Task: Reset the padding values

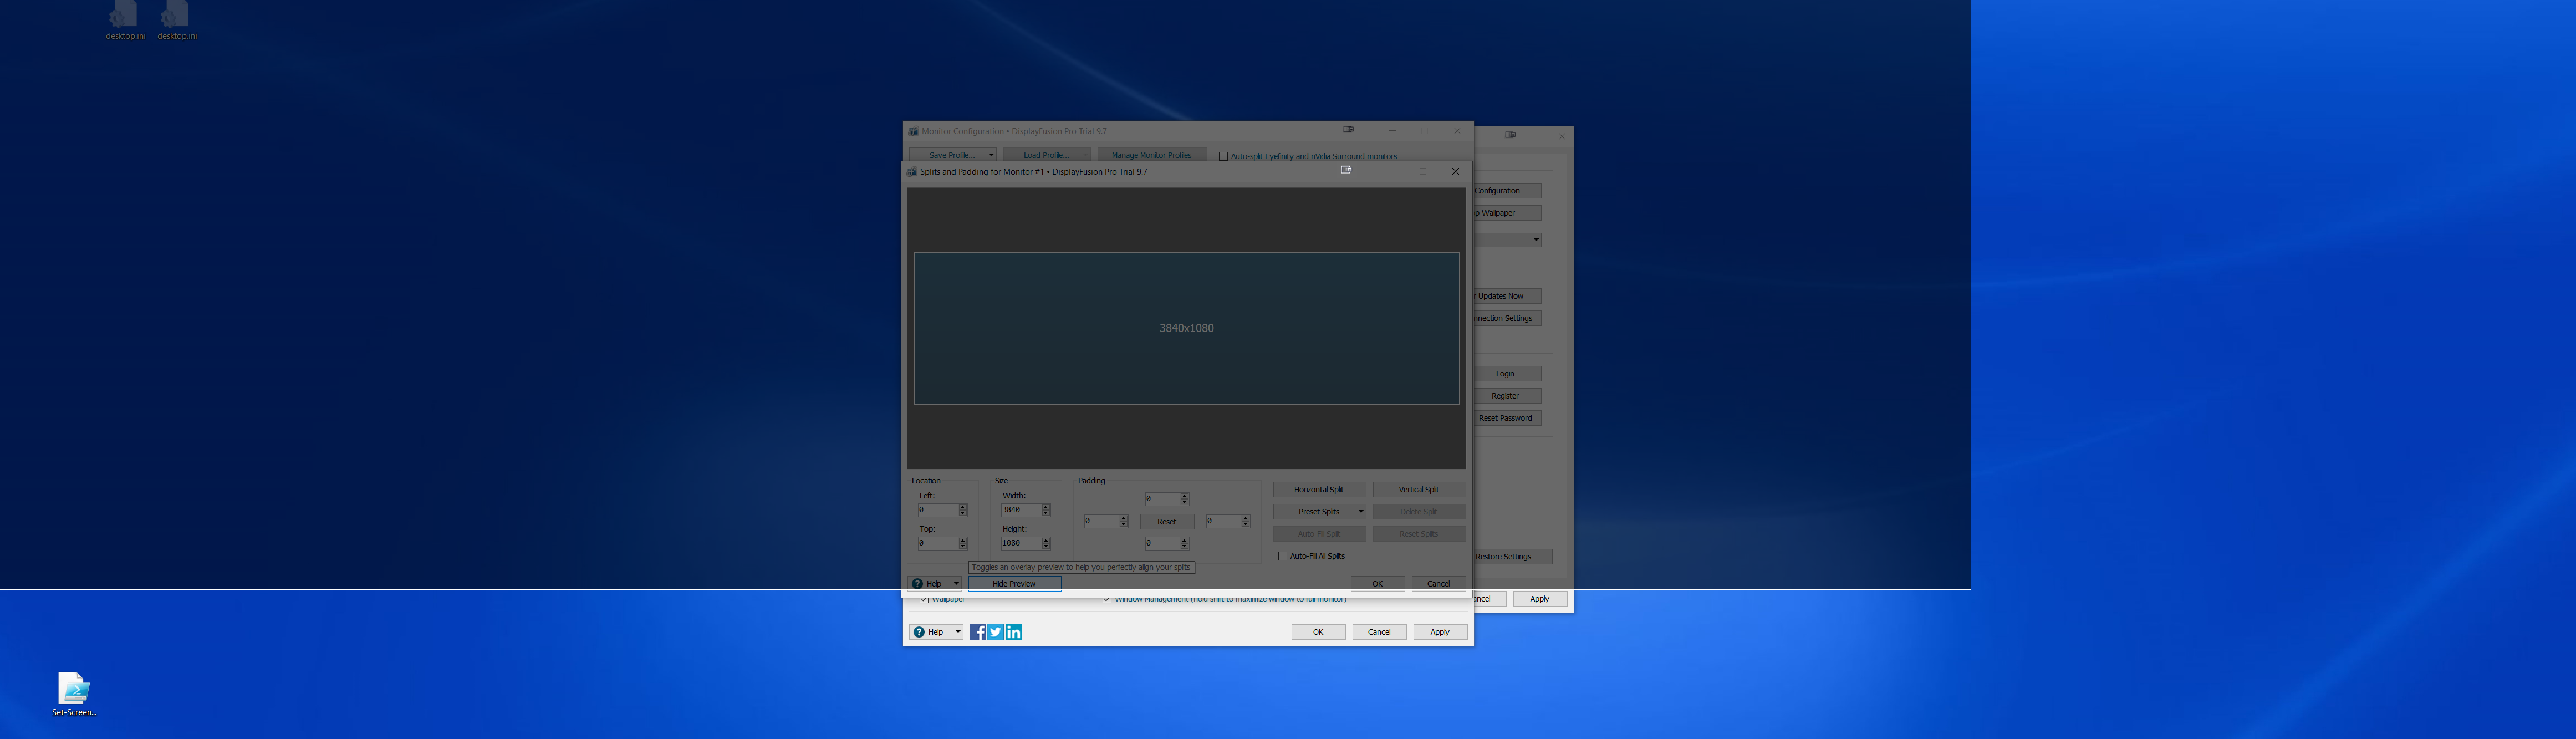Action: pyautogui.click(x=1166, y=522)
